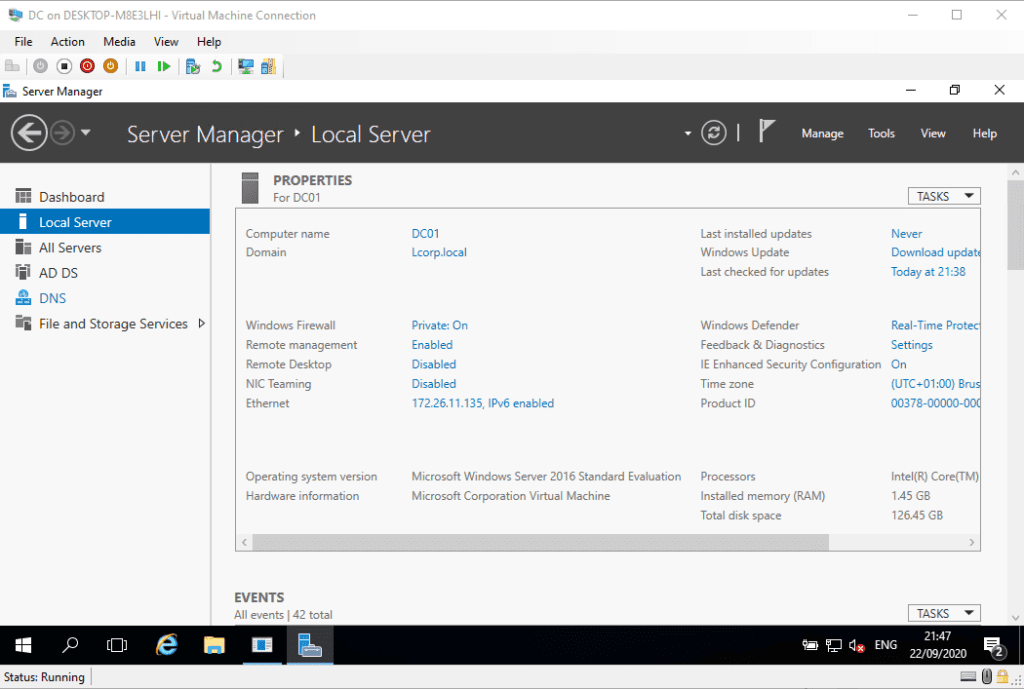Click the Lcorp.local domain link

(439, 252)
